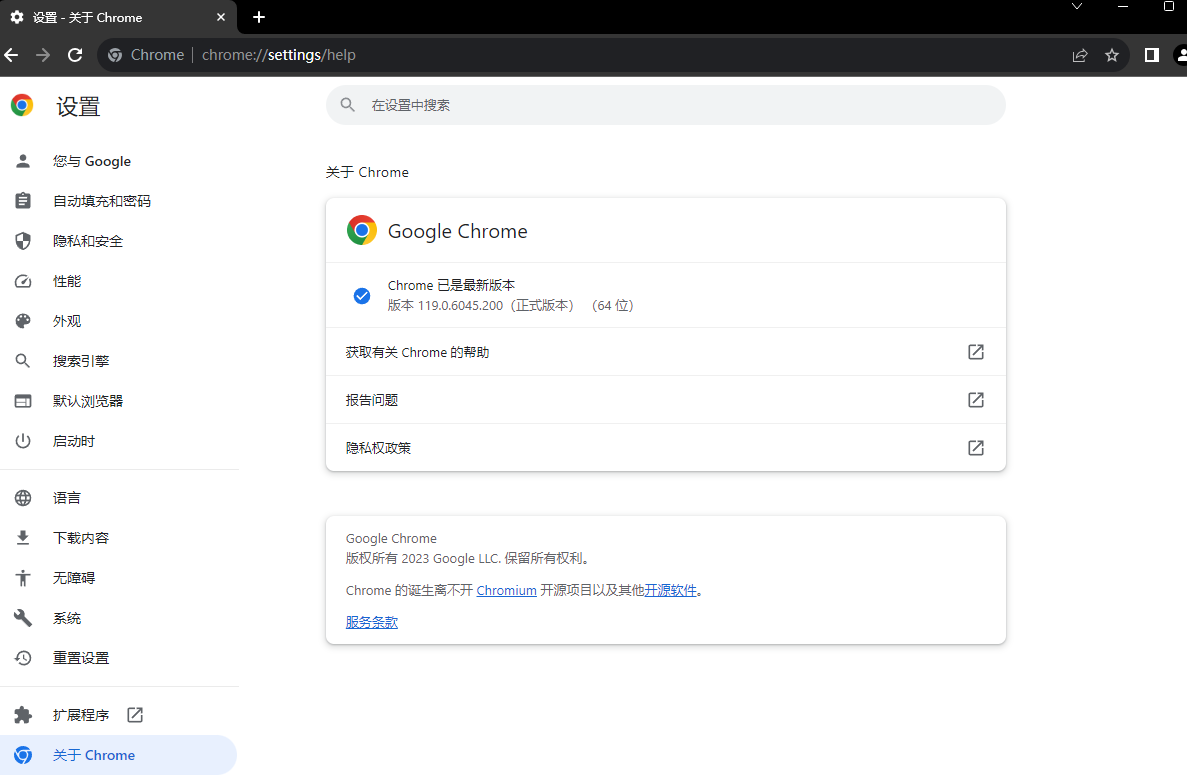This screenshot has height=780, width=1187.
Task: Click the 系统 wrench icon
Action: pyautogui.click(x=23, y=618)
